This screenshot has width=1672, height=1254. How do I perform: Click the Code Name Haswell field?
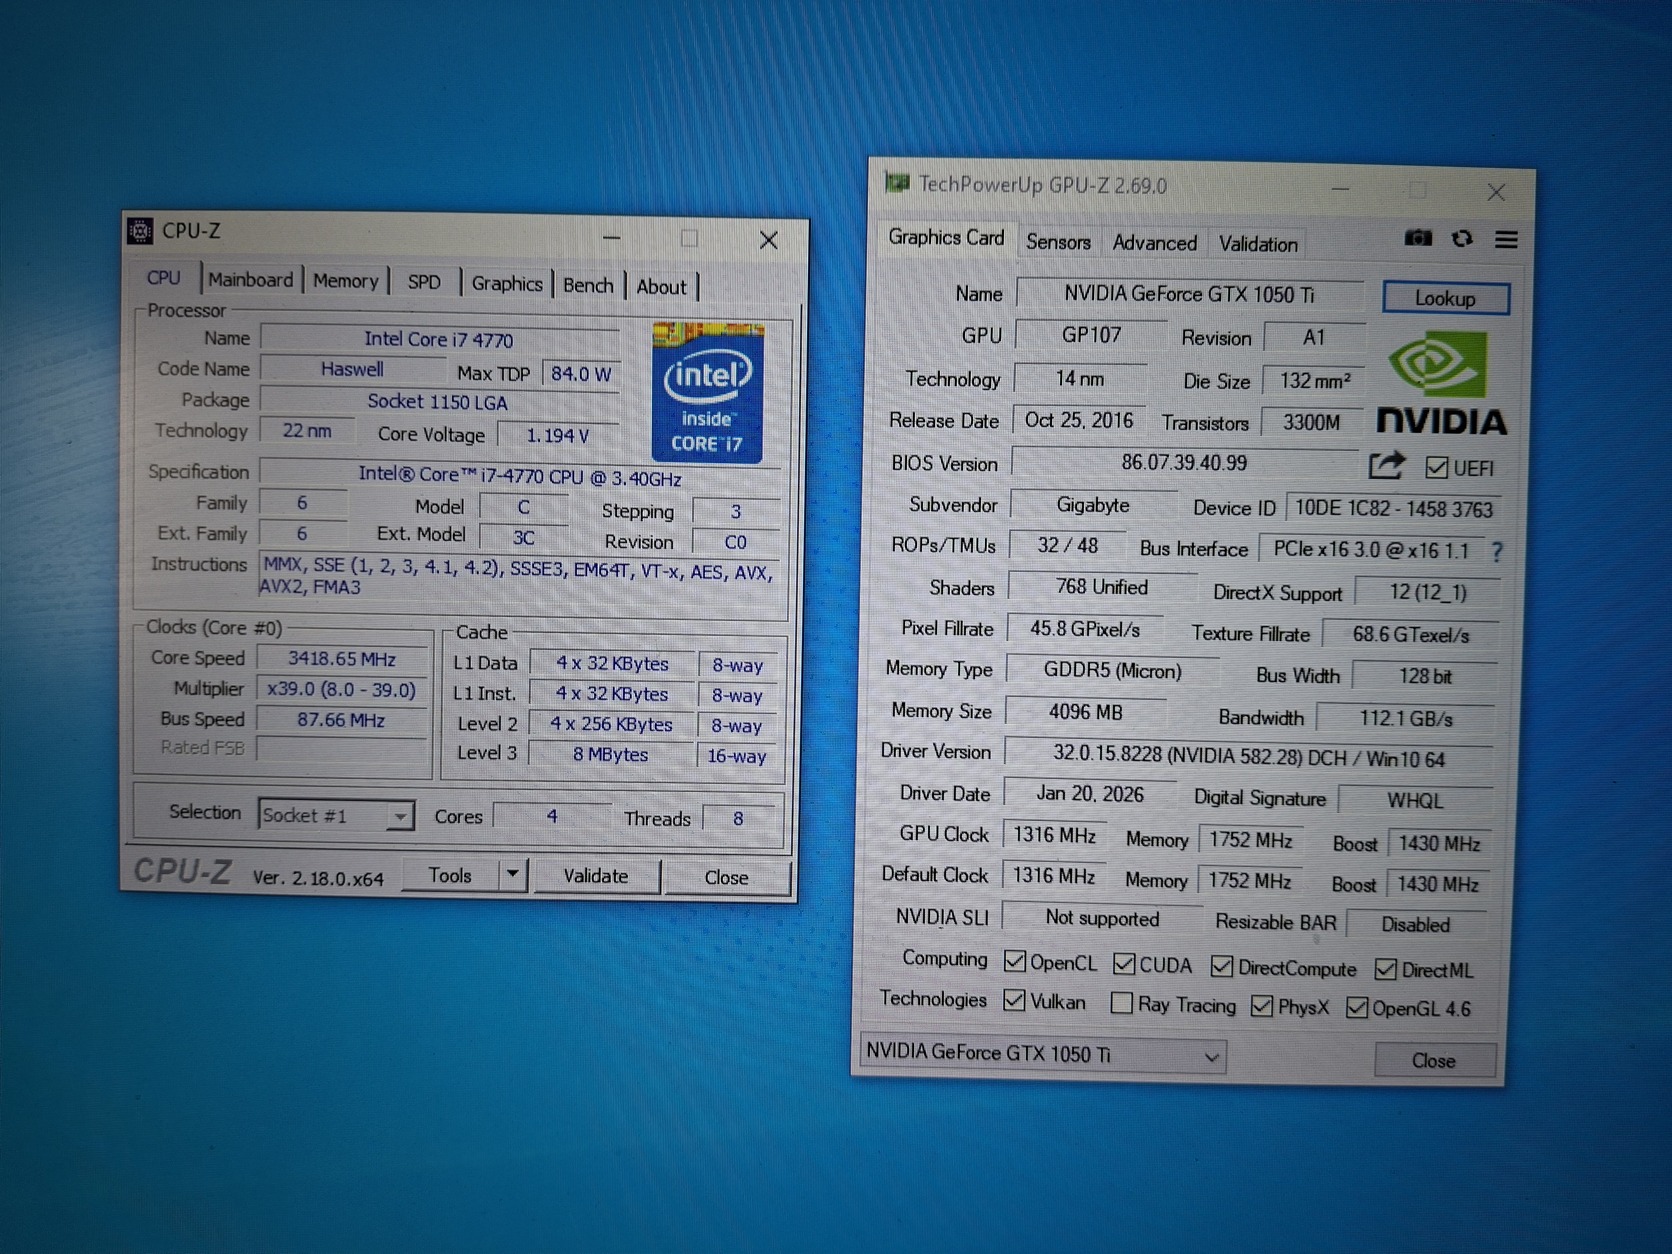pyautogui.click(x=352, y=369)
